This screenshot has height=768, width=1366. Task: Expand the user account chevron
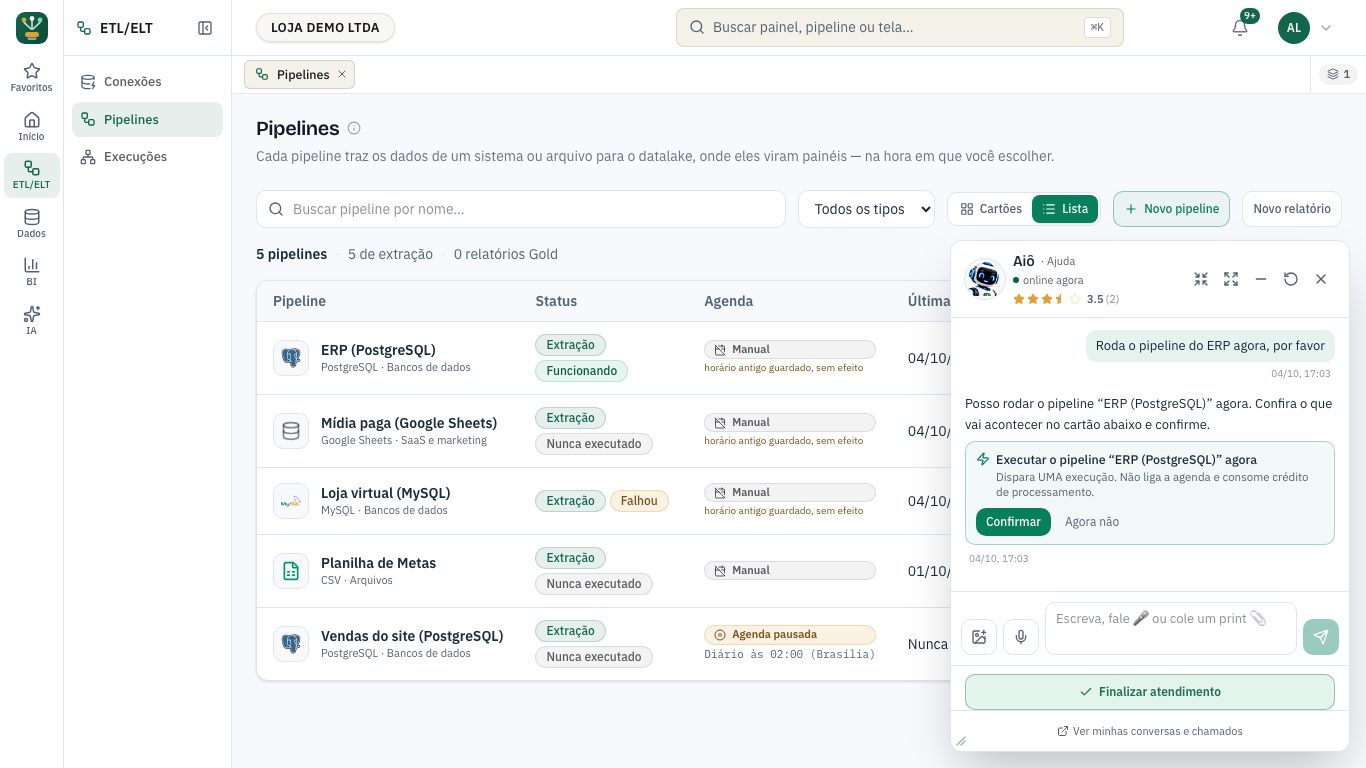click(1326, 28)
